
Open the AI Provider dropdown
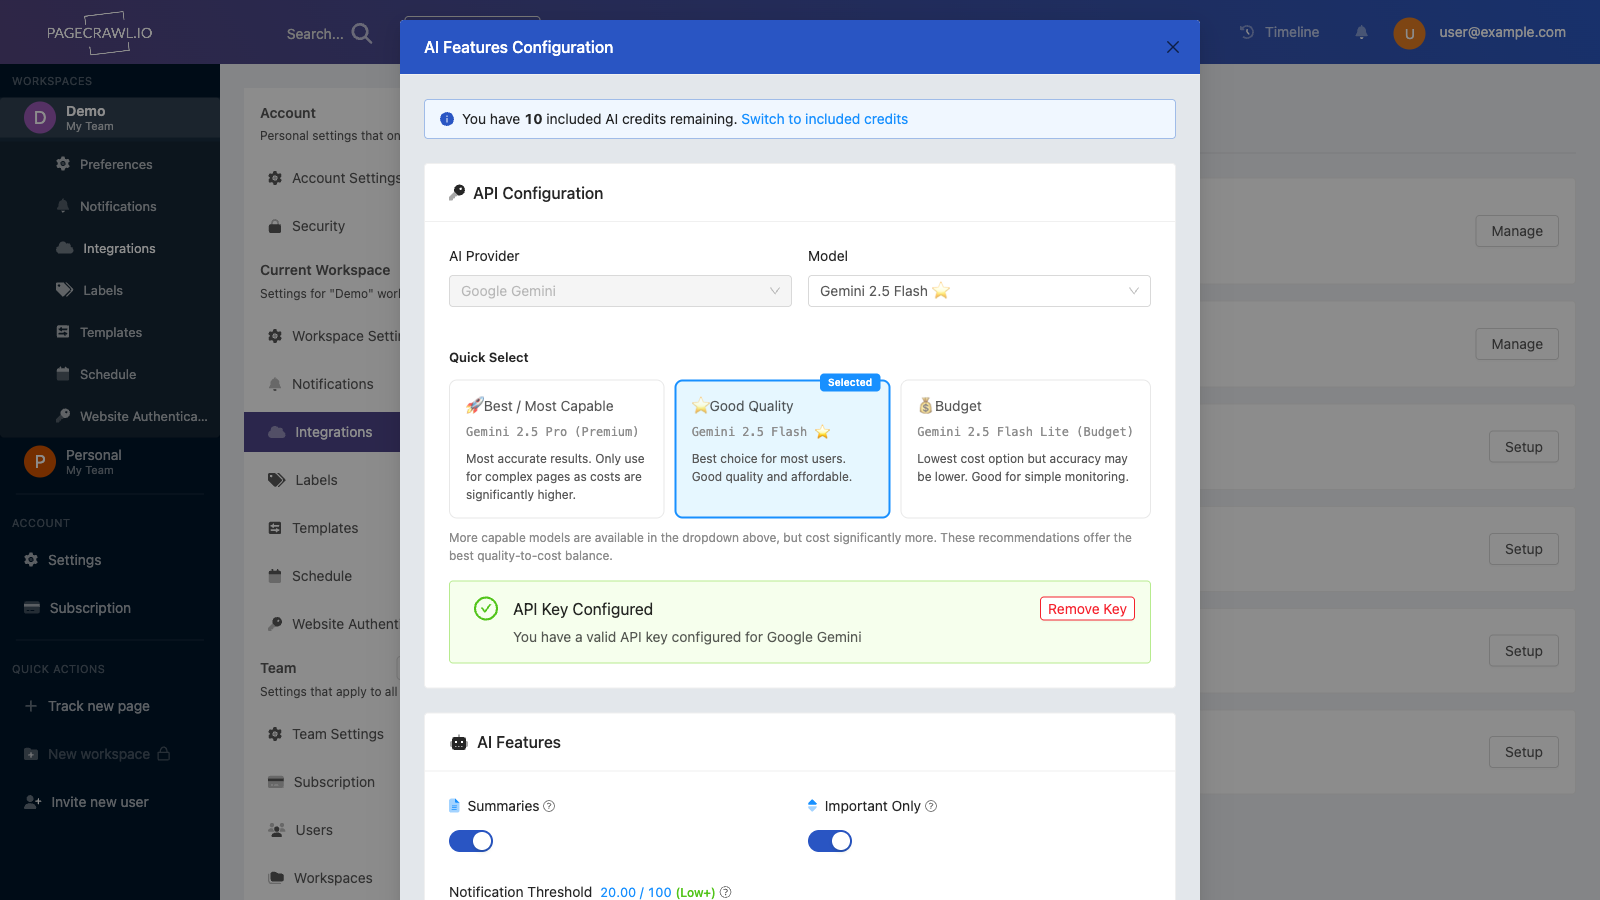coord(620,291)
